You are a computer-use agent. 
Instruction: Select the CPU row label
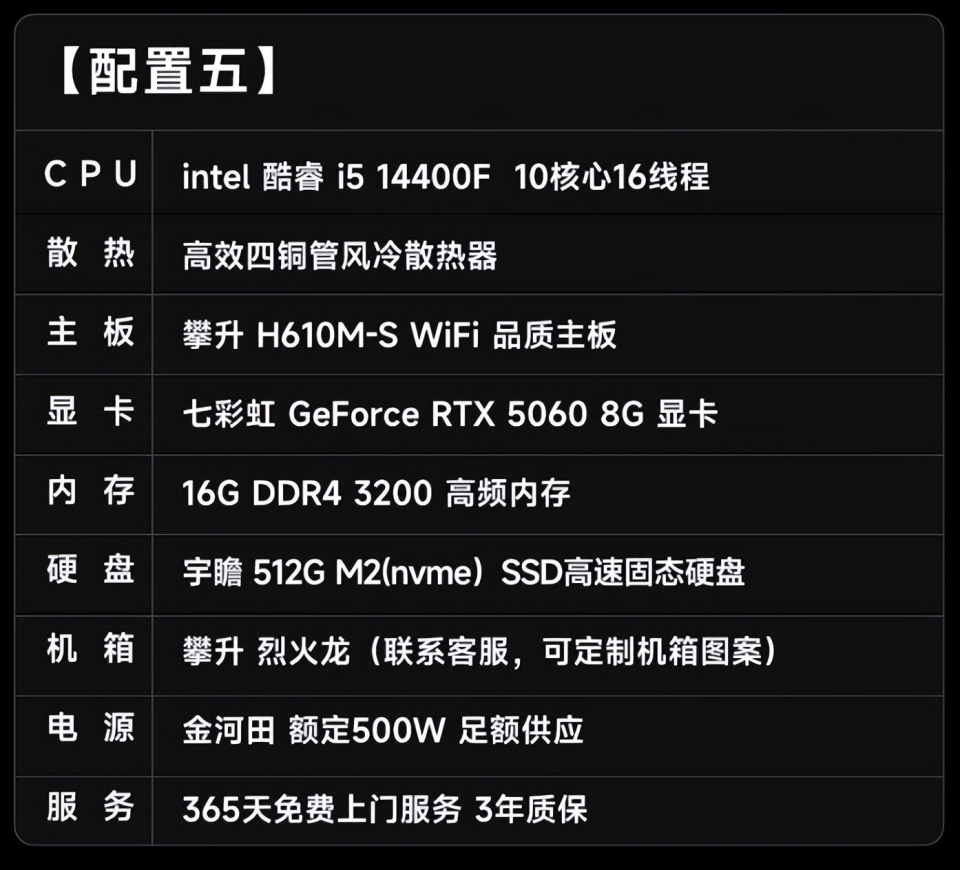(91, 174)
